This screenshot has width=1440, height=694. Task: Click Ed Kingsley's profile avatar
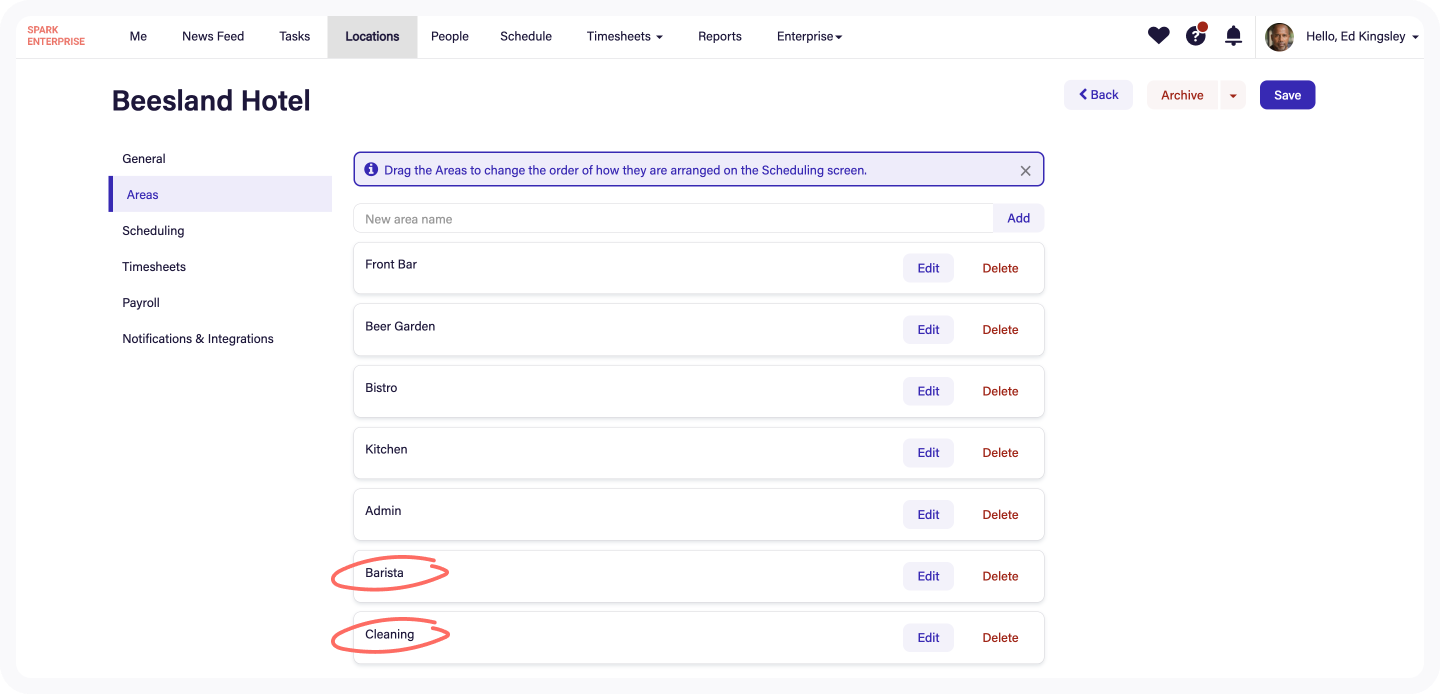click(x=1279, y=37)
